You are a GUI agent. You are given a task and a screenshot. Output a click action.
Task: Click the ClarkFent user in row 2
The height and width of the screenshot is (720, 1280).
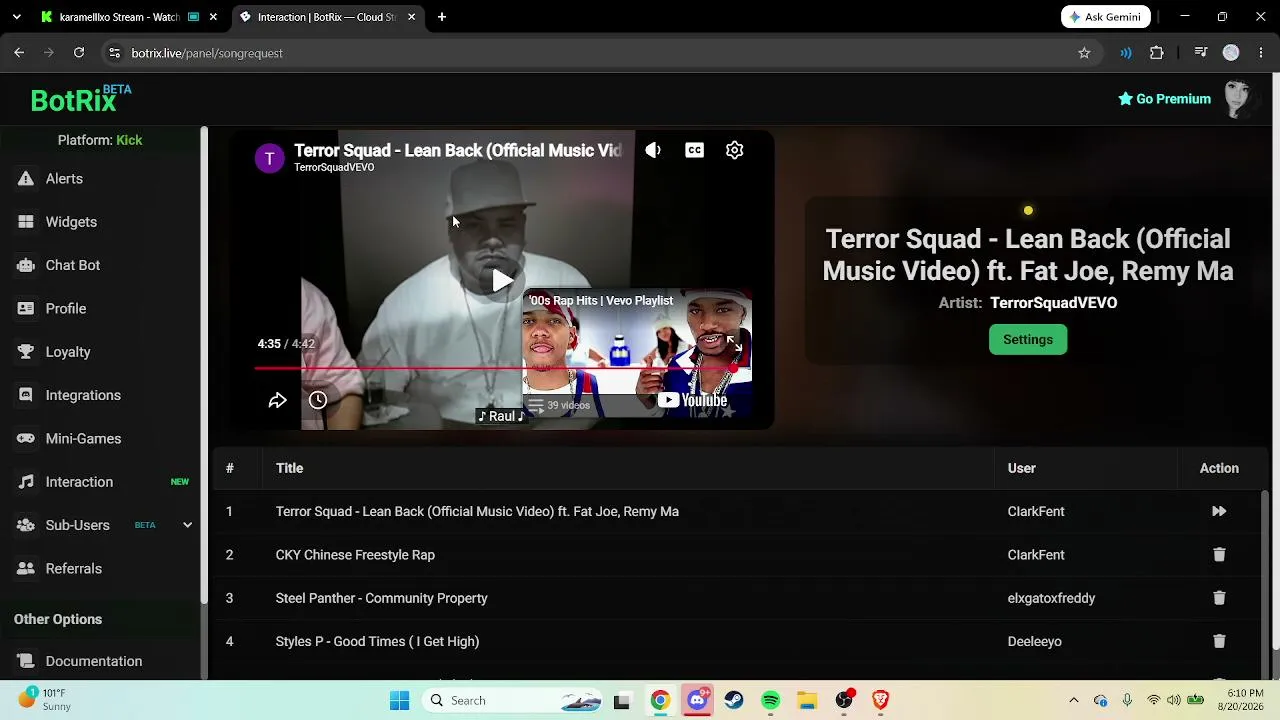pyautogui.click(x=1036, y=555)
